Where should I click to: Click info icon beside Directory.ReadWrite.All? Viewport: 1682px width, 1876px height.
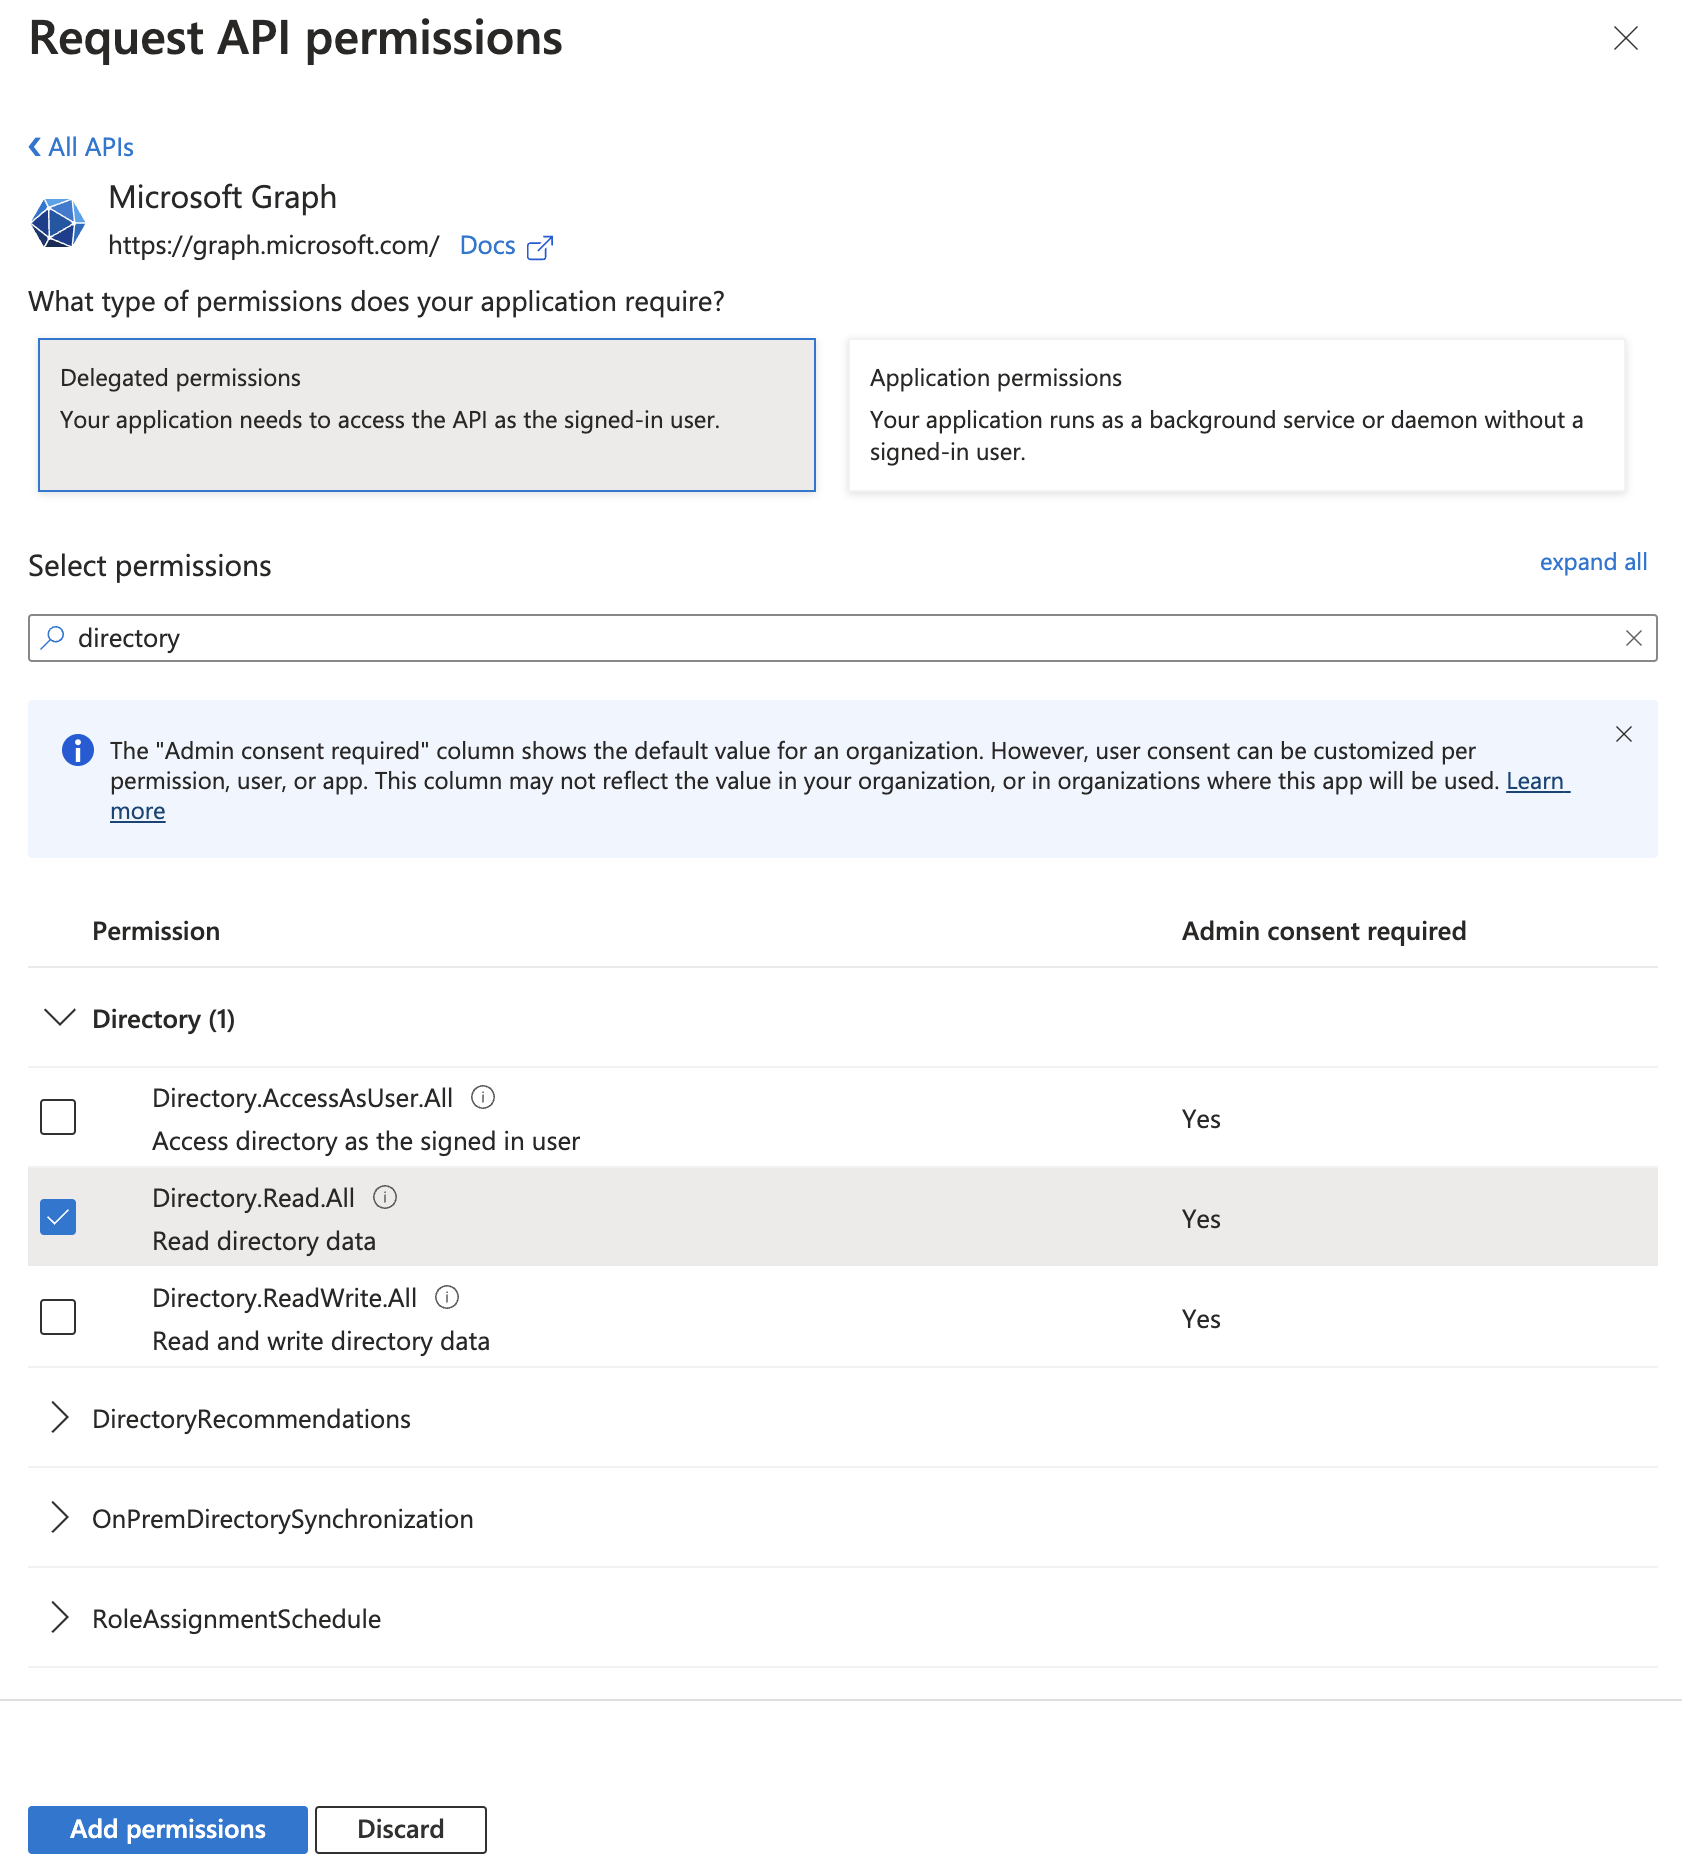(x=447, y=1297)
